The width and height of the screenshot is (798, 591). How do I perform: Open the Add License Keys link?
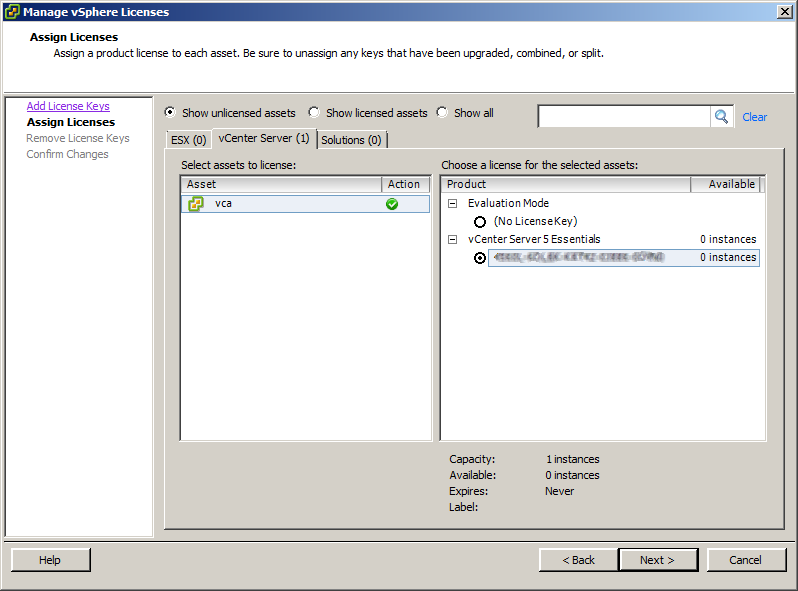(68, 106)
